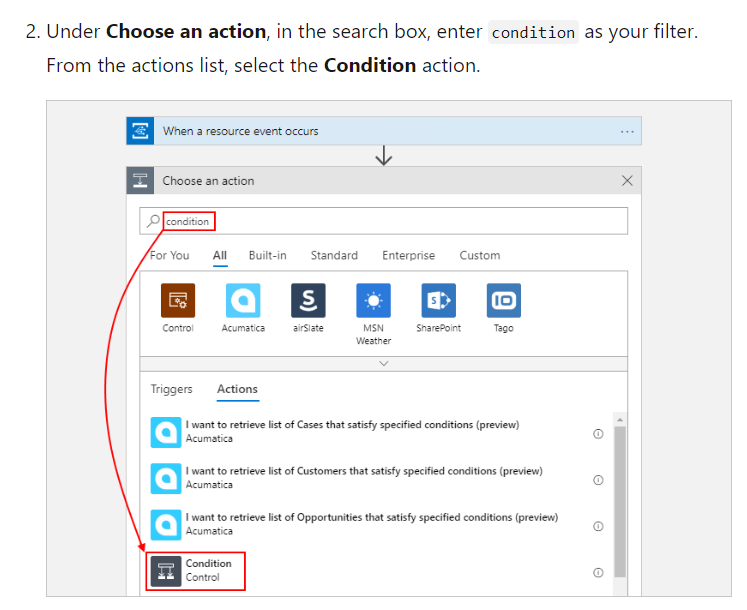Focus the condition search box

coord(384,221)
